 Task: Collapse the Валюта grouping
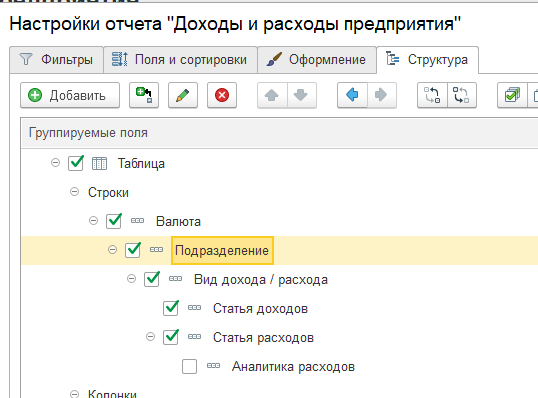[x=93, y=221]
